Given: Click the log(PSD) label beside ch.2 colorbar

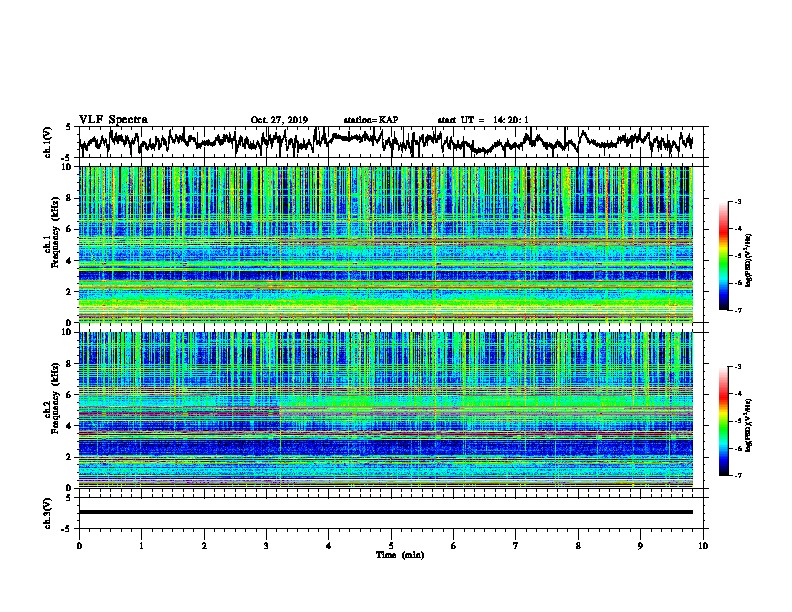Looking at the screenshot, I should click(749, 425).
